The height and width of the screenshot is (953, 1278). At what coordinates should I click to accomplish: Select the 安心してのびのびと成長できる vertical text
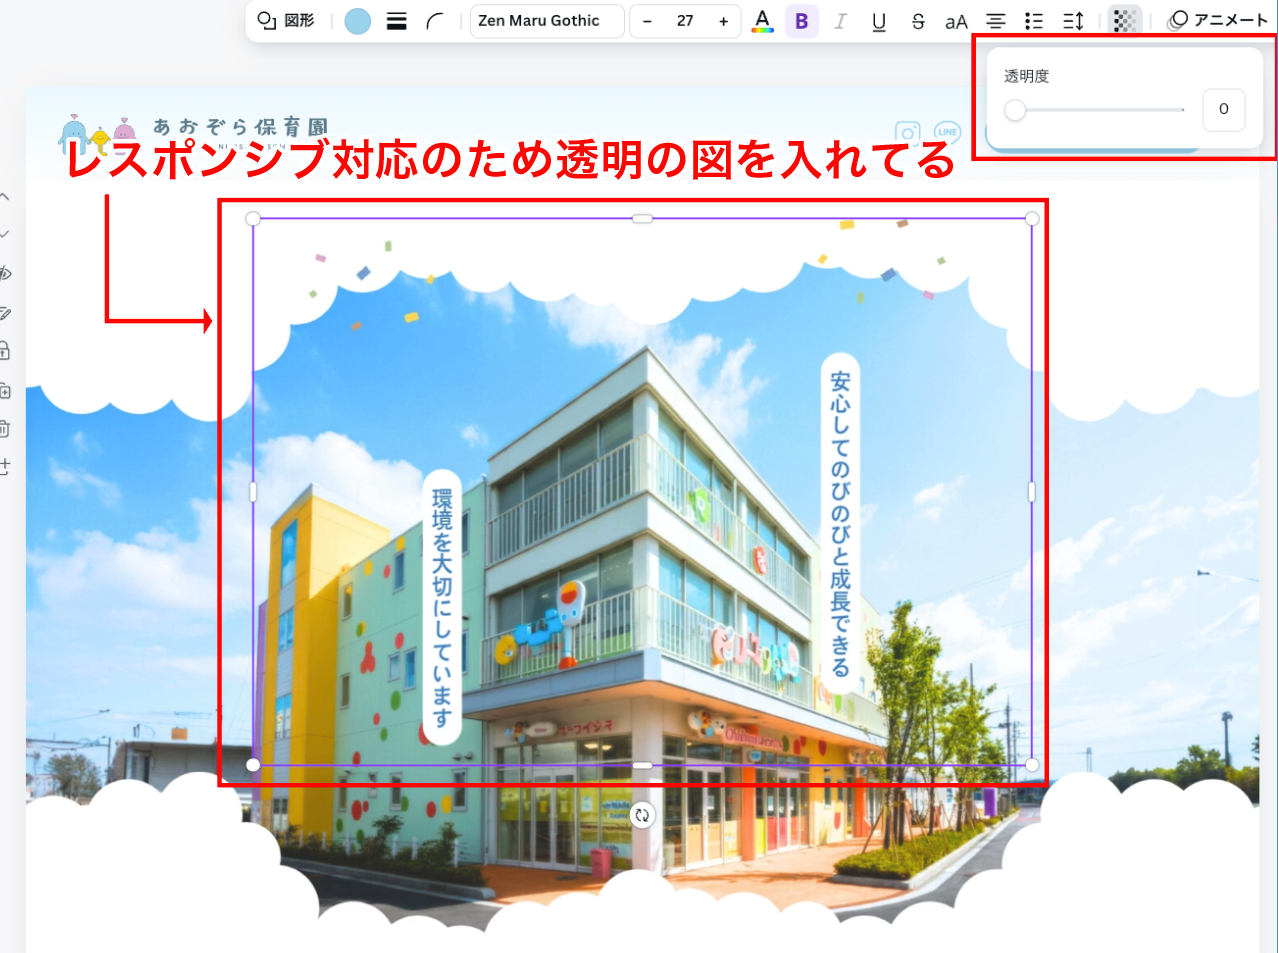pyautogui.click(x=840, y=523)
